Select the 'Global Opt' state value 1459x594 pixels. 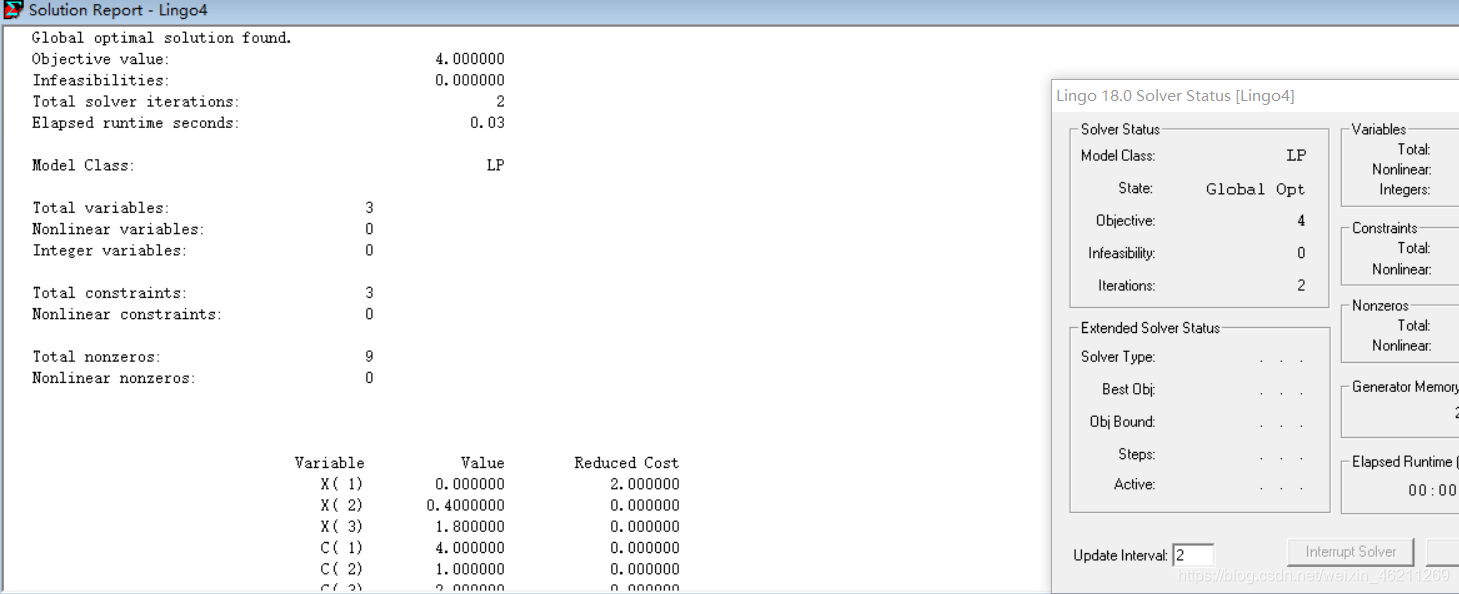(x=1255, y=189)
